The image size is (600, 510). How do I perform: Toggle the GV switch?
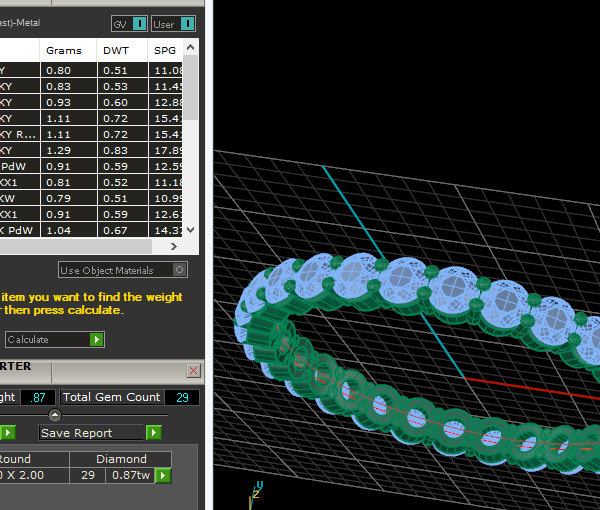coord(140,24)
